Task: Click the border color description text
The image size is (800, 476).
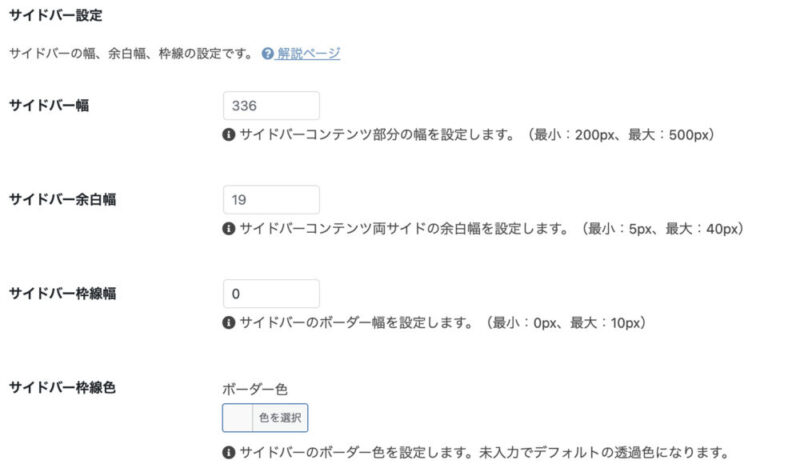Action: pyautogui.click(x=484, y=452)
